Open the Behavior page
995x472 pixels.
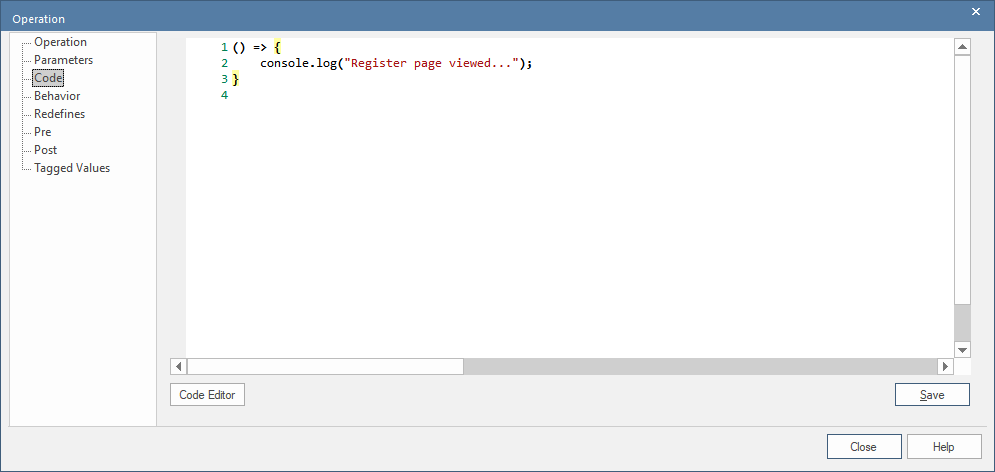coord(57,96)
